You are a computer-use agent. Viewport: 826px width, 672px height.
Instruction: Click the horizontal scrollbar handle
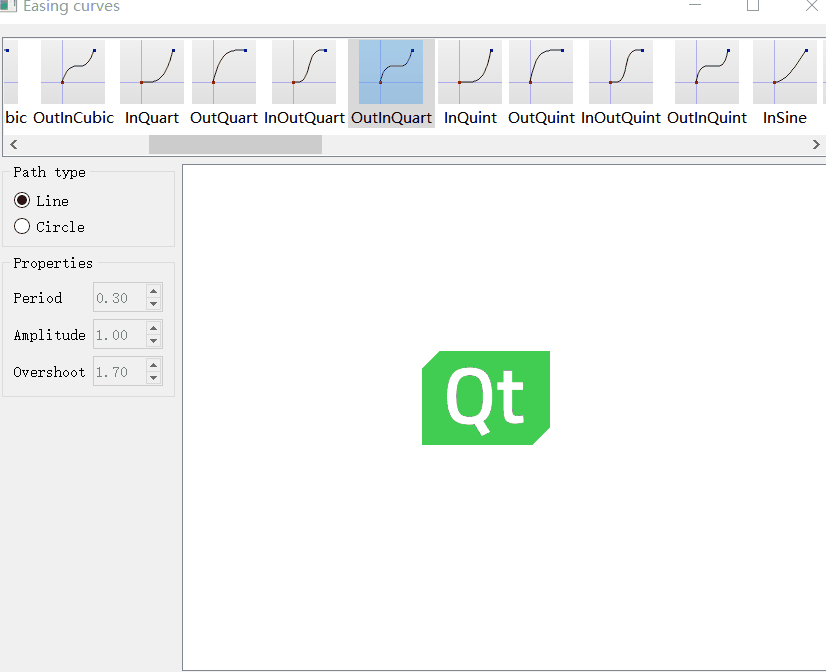click(x=235, y=144)
